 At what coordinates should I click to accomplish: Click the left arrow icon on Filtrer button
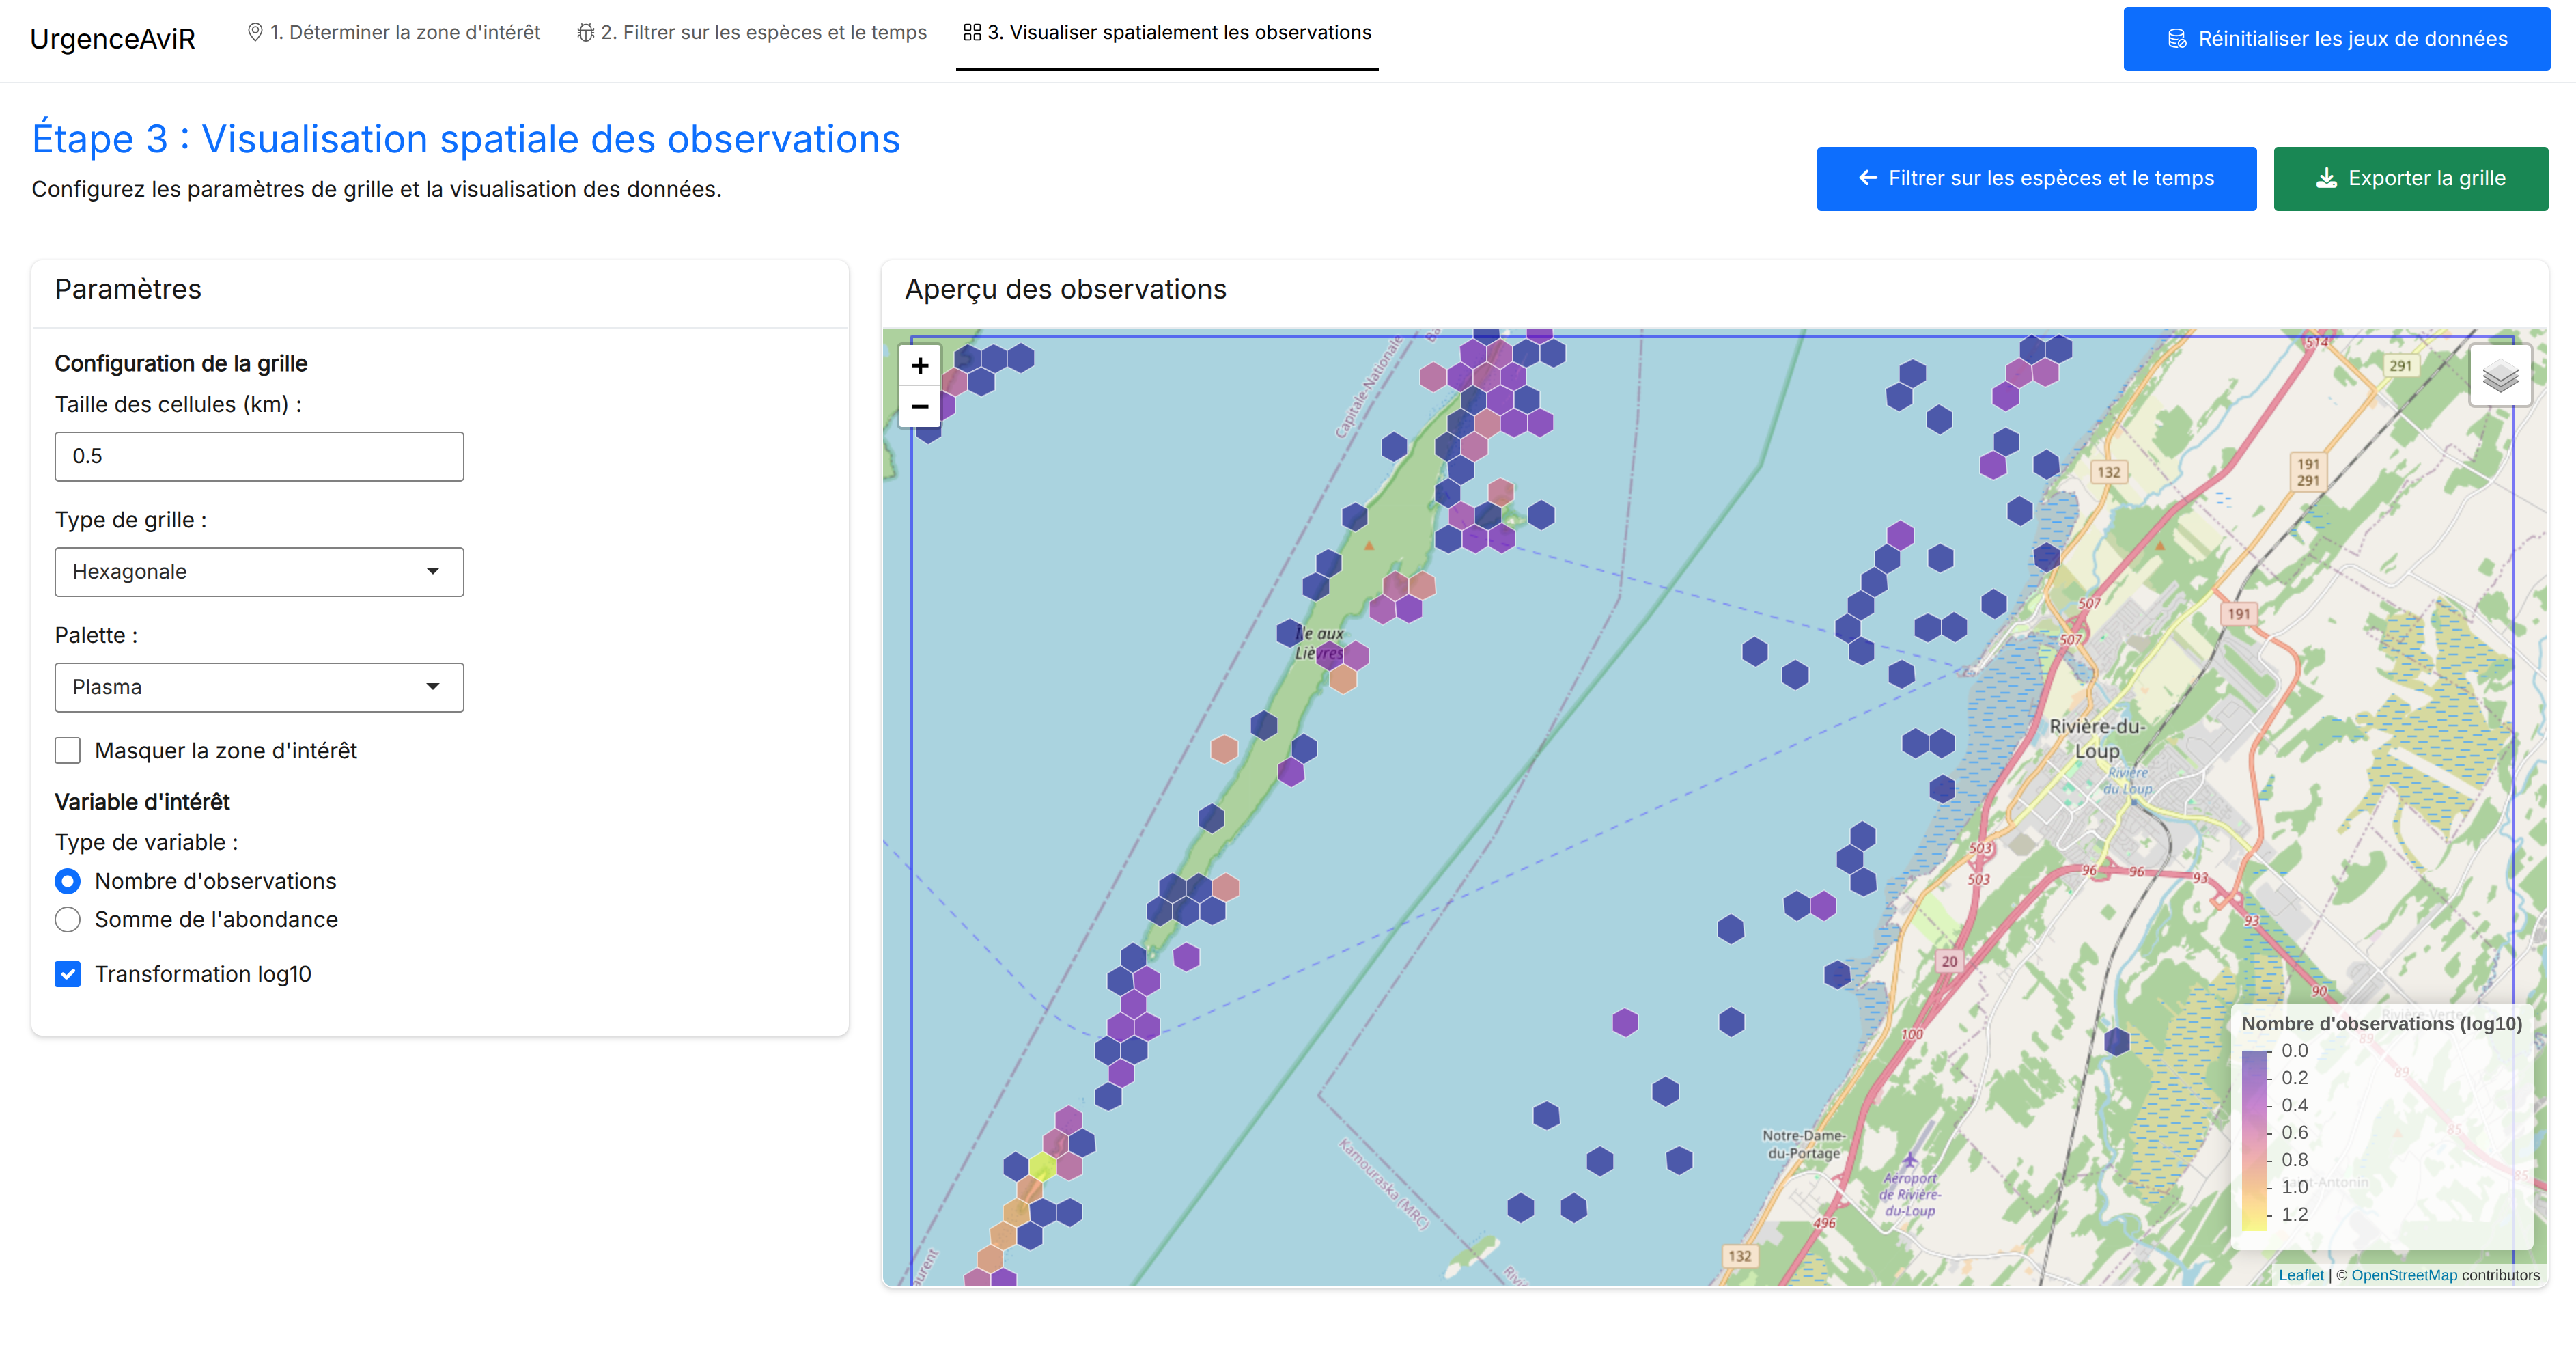[1867, 179]
